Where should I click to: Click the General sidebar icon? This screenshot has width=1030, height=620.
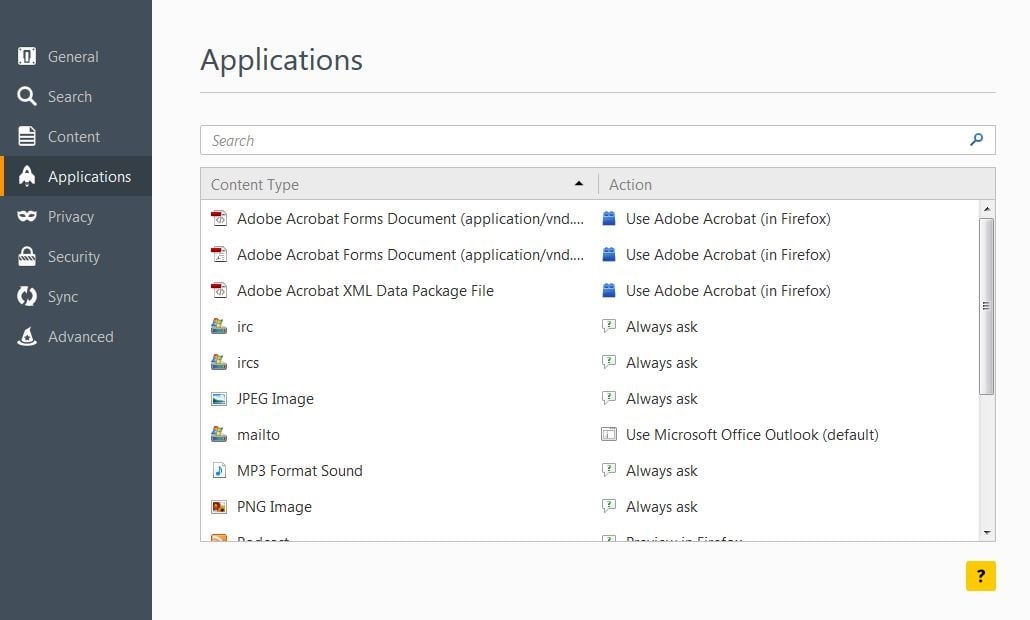coord(27,56)
